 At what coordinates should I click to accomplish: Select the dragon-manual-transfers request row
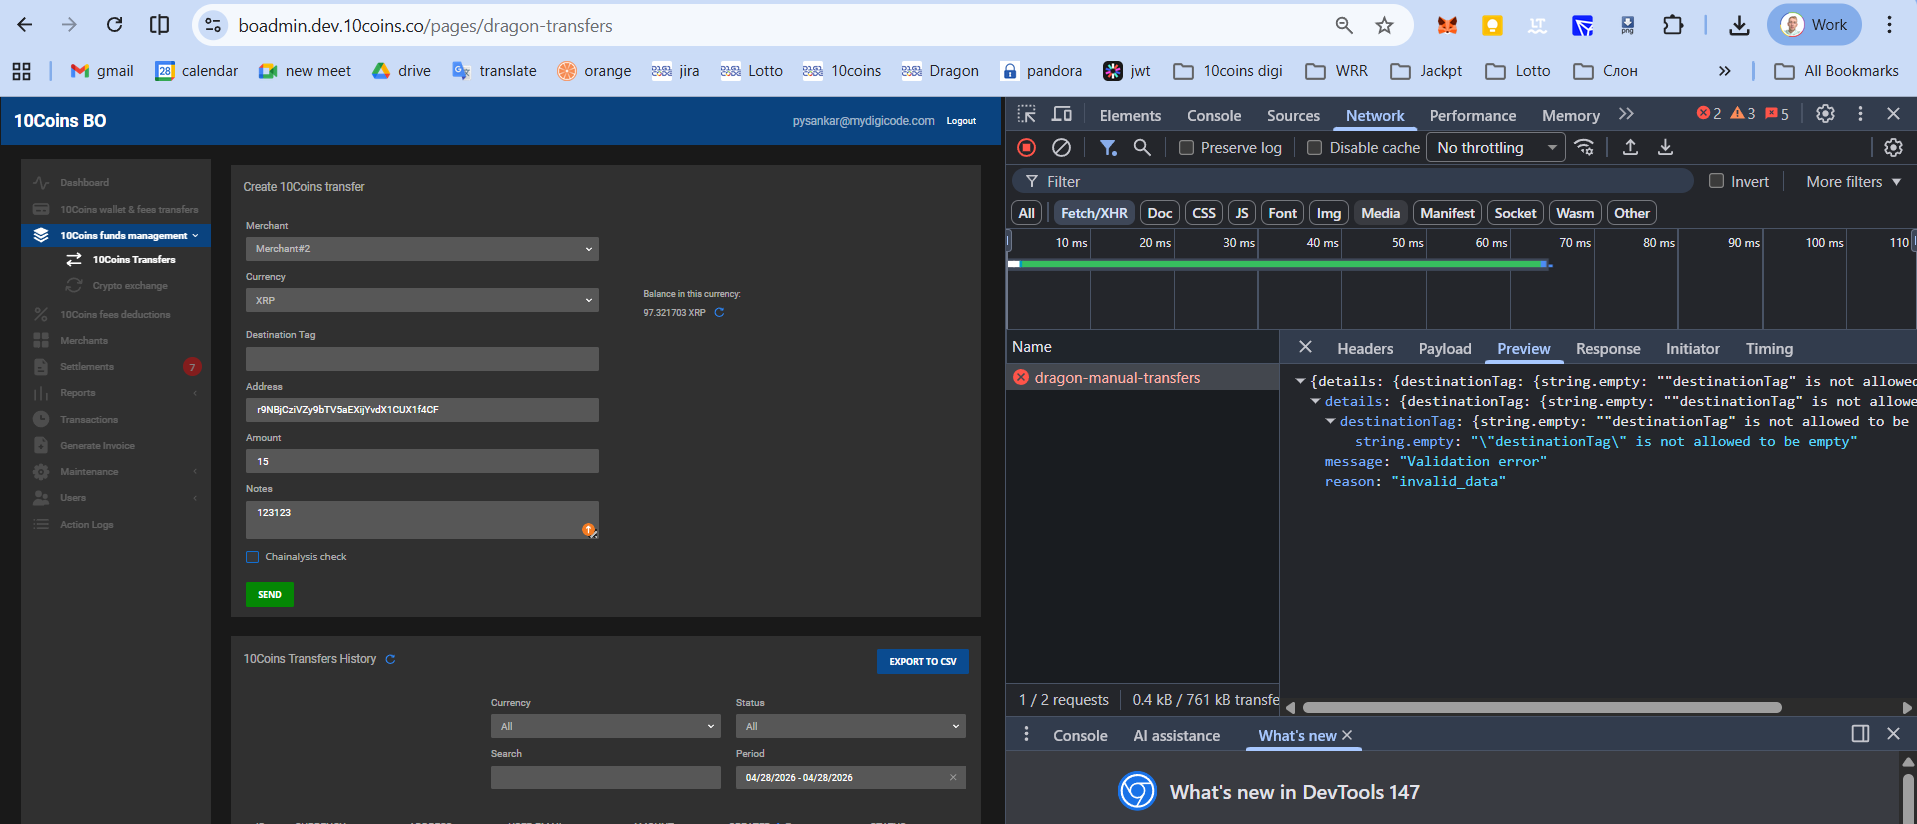(x=1142, y=377)
